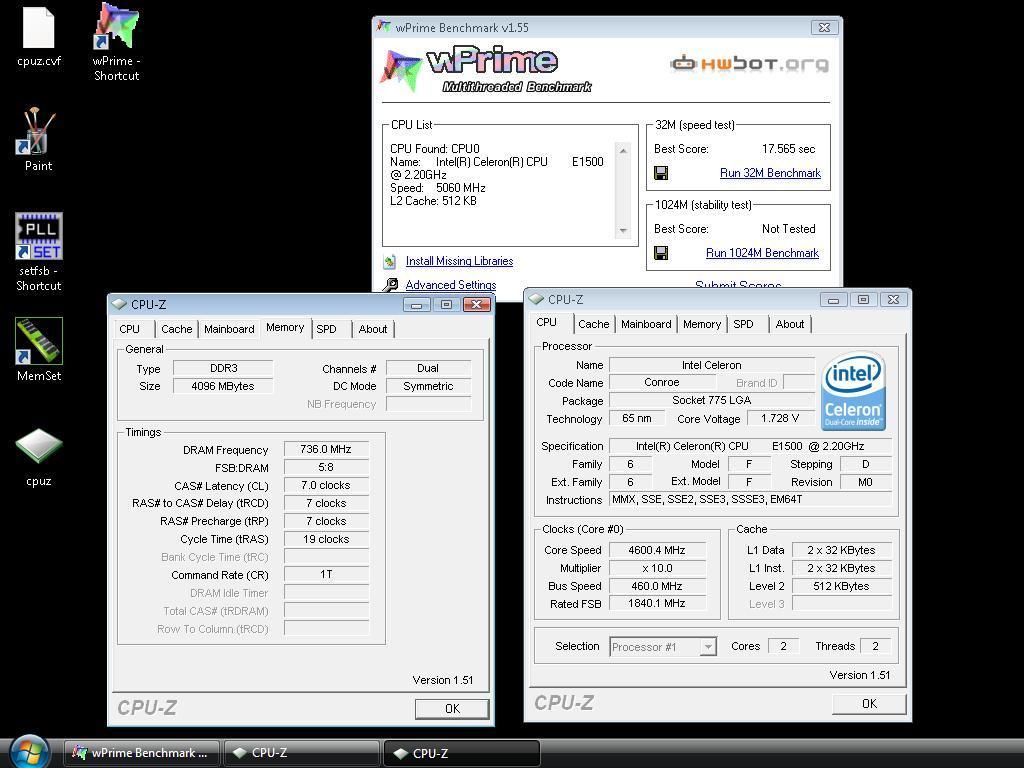Image resolution: width=1024 pixels, height=768 pixels.
Task: Click the Bus Speed 460.0 MHz value
Action: pos(657,586)
